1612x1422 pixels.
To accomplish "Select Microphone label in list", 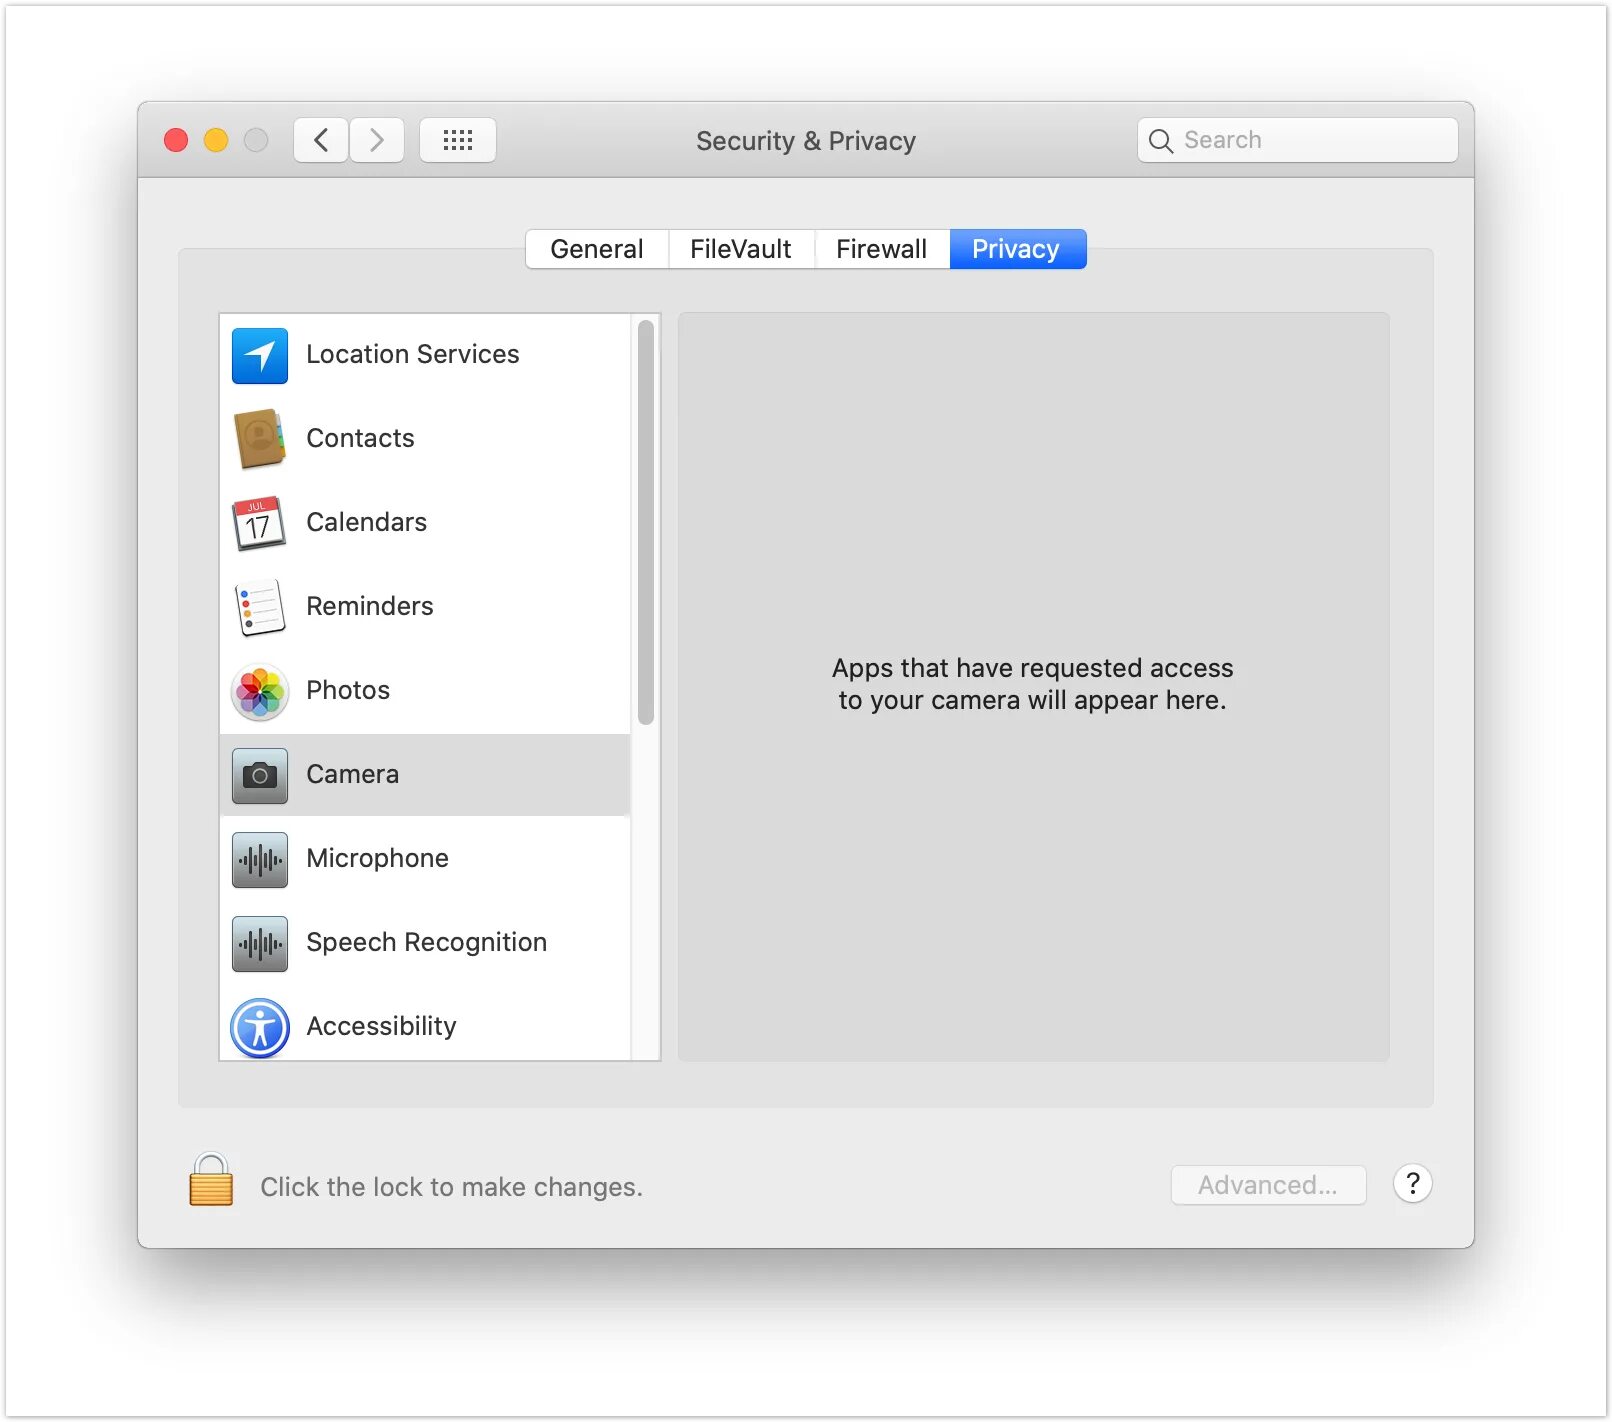I will [x=377, y=858].
